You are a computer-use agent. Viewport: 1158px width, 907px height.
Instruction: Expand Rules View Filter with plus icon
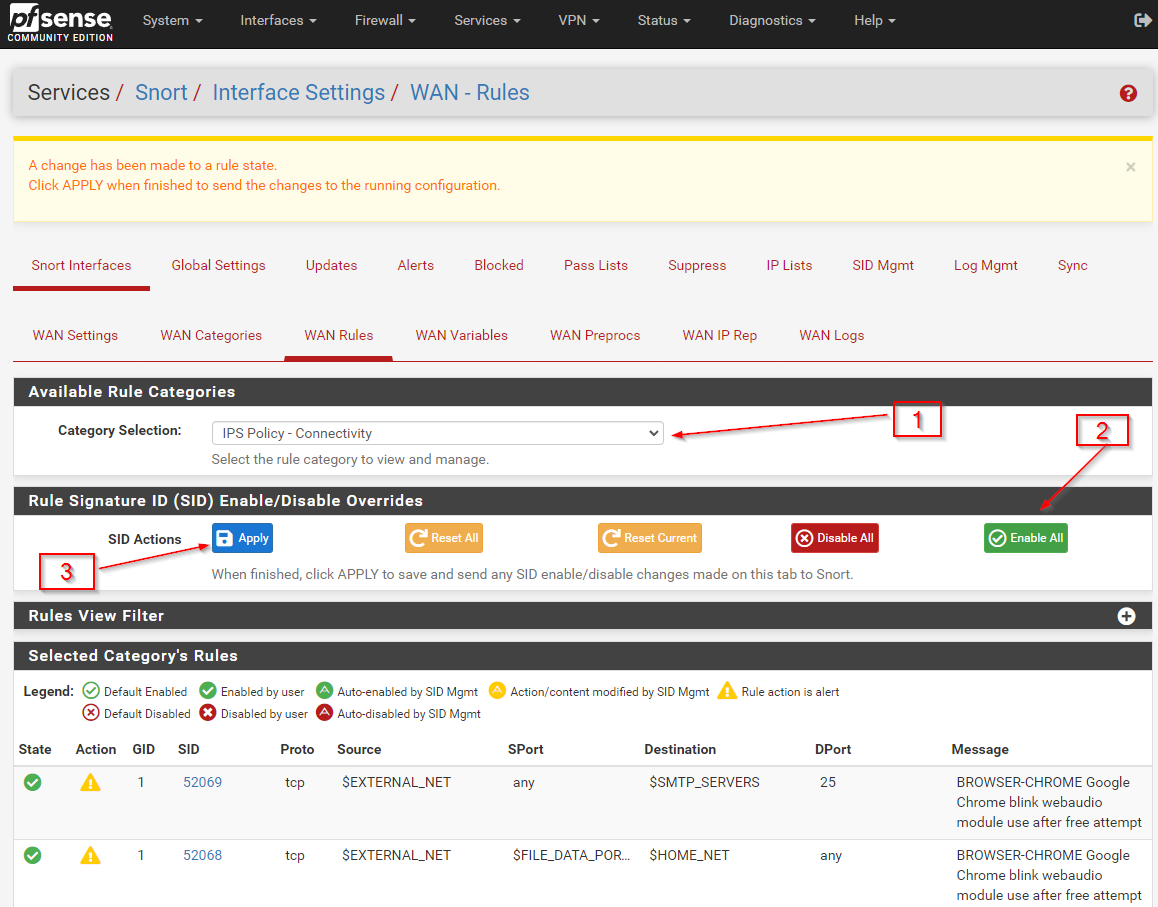tap(1126, 616)
